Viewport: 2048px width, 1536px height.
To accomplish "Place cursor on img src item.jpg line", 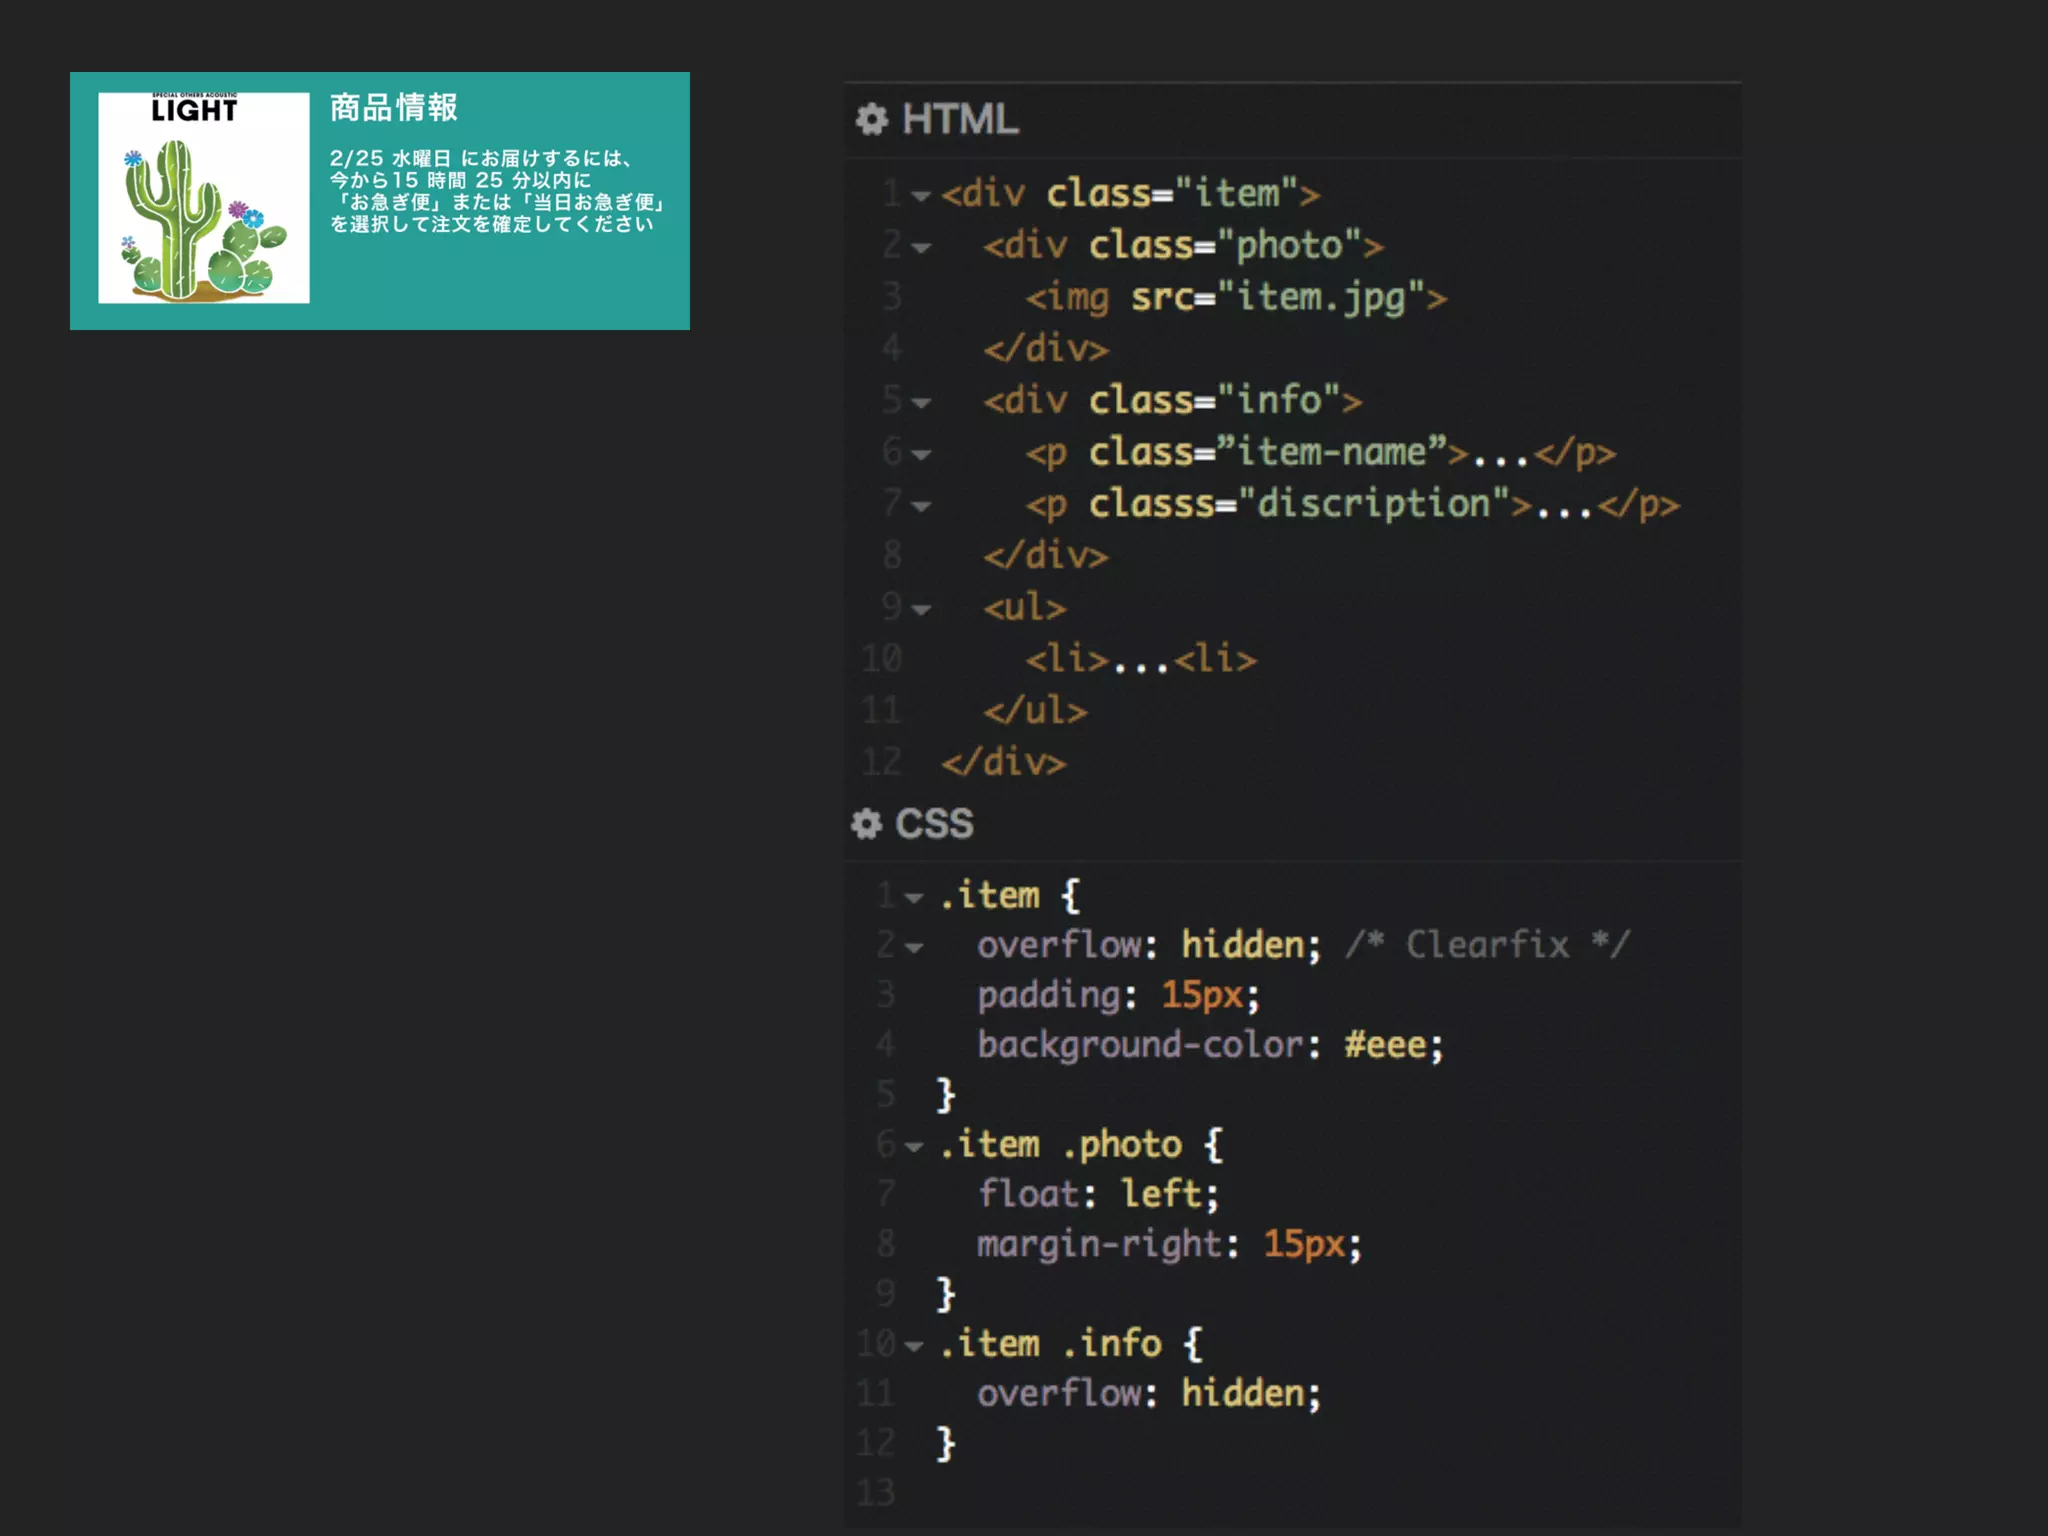I will click(1235, 298).
